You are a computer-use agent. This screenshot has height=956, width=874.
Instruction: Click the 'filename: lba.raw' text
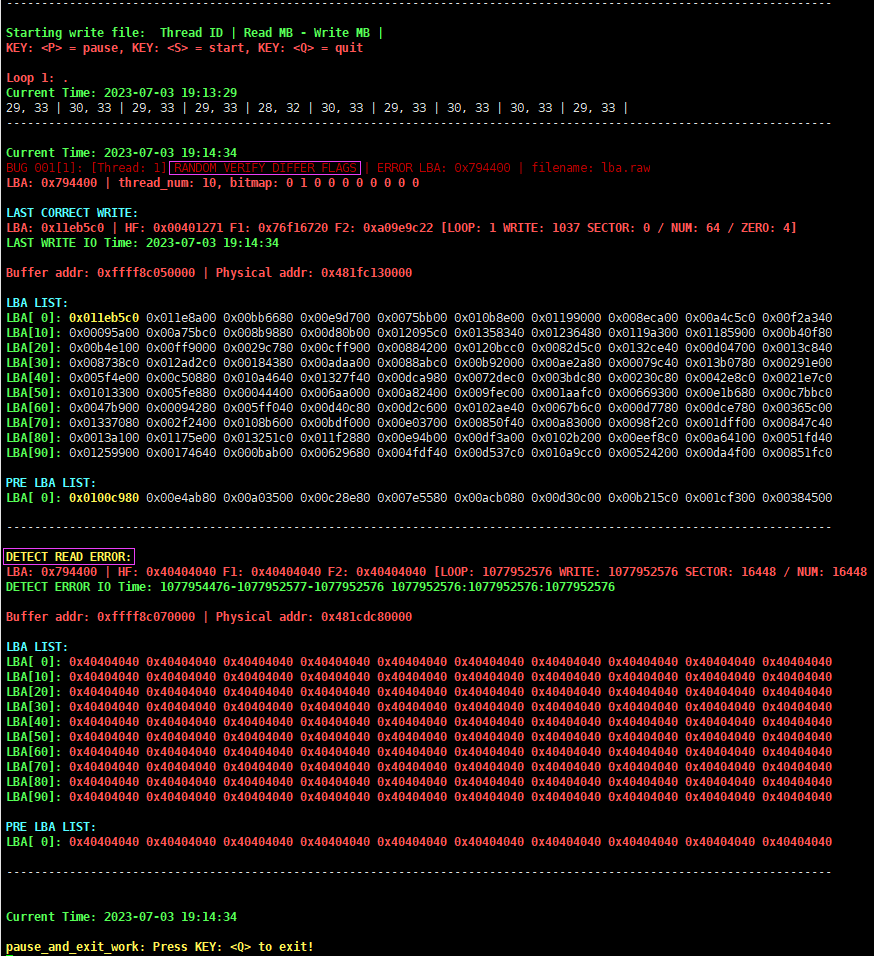point(591,168)
